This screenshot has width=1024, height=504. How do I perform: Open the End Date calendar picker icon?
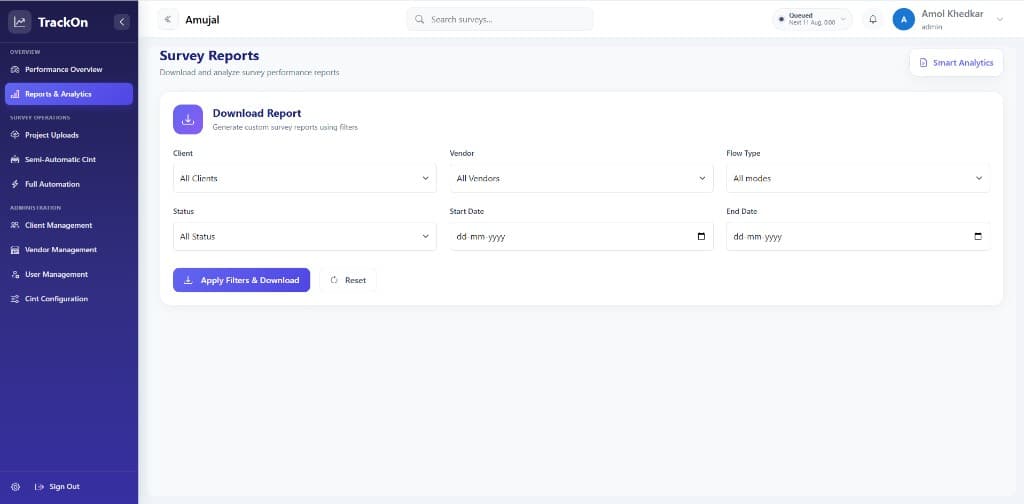pyautogui.click(x=978, y=236)
